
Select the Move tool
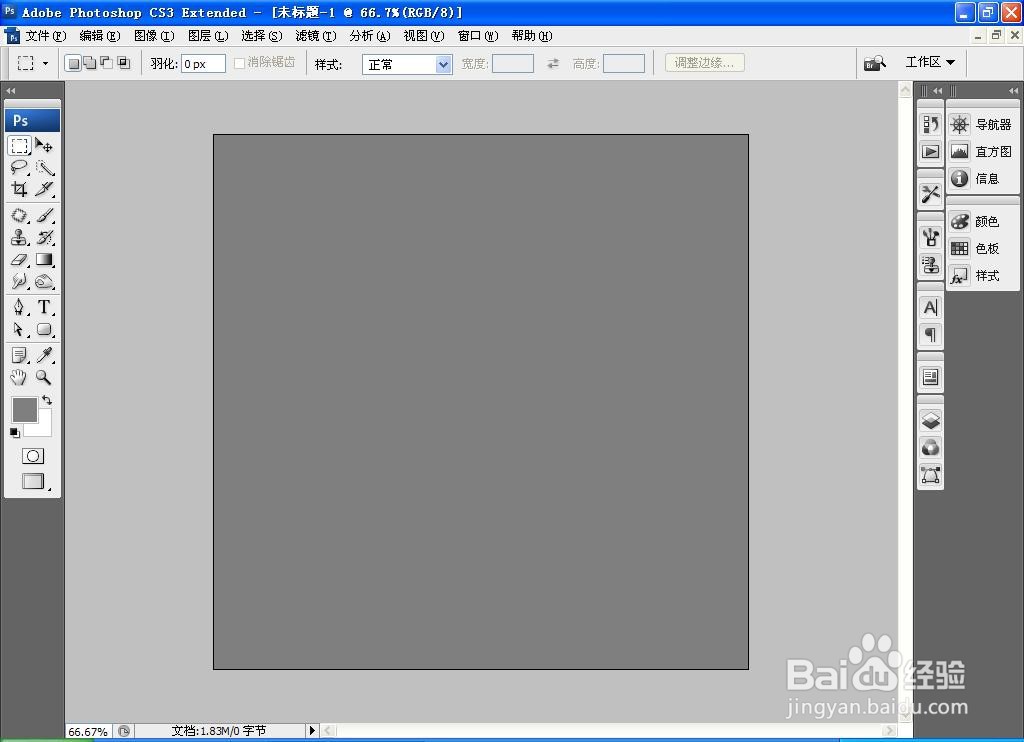[44, 145]
